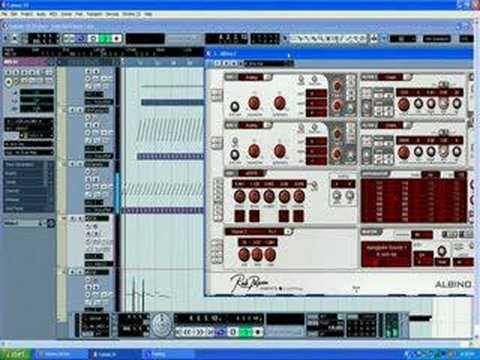Toggle Filter 1 on/off switch

pos(408,77)
